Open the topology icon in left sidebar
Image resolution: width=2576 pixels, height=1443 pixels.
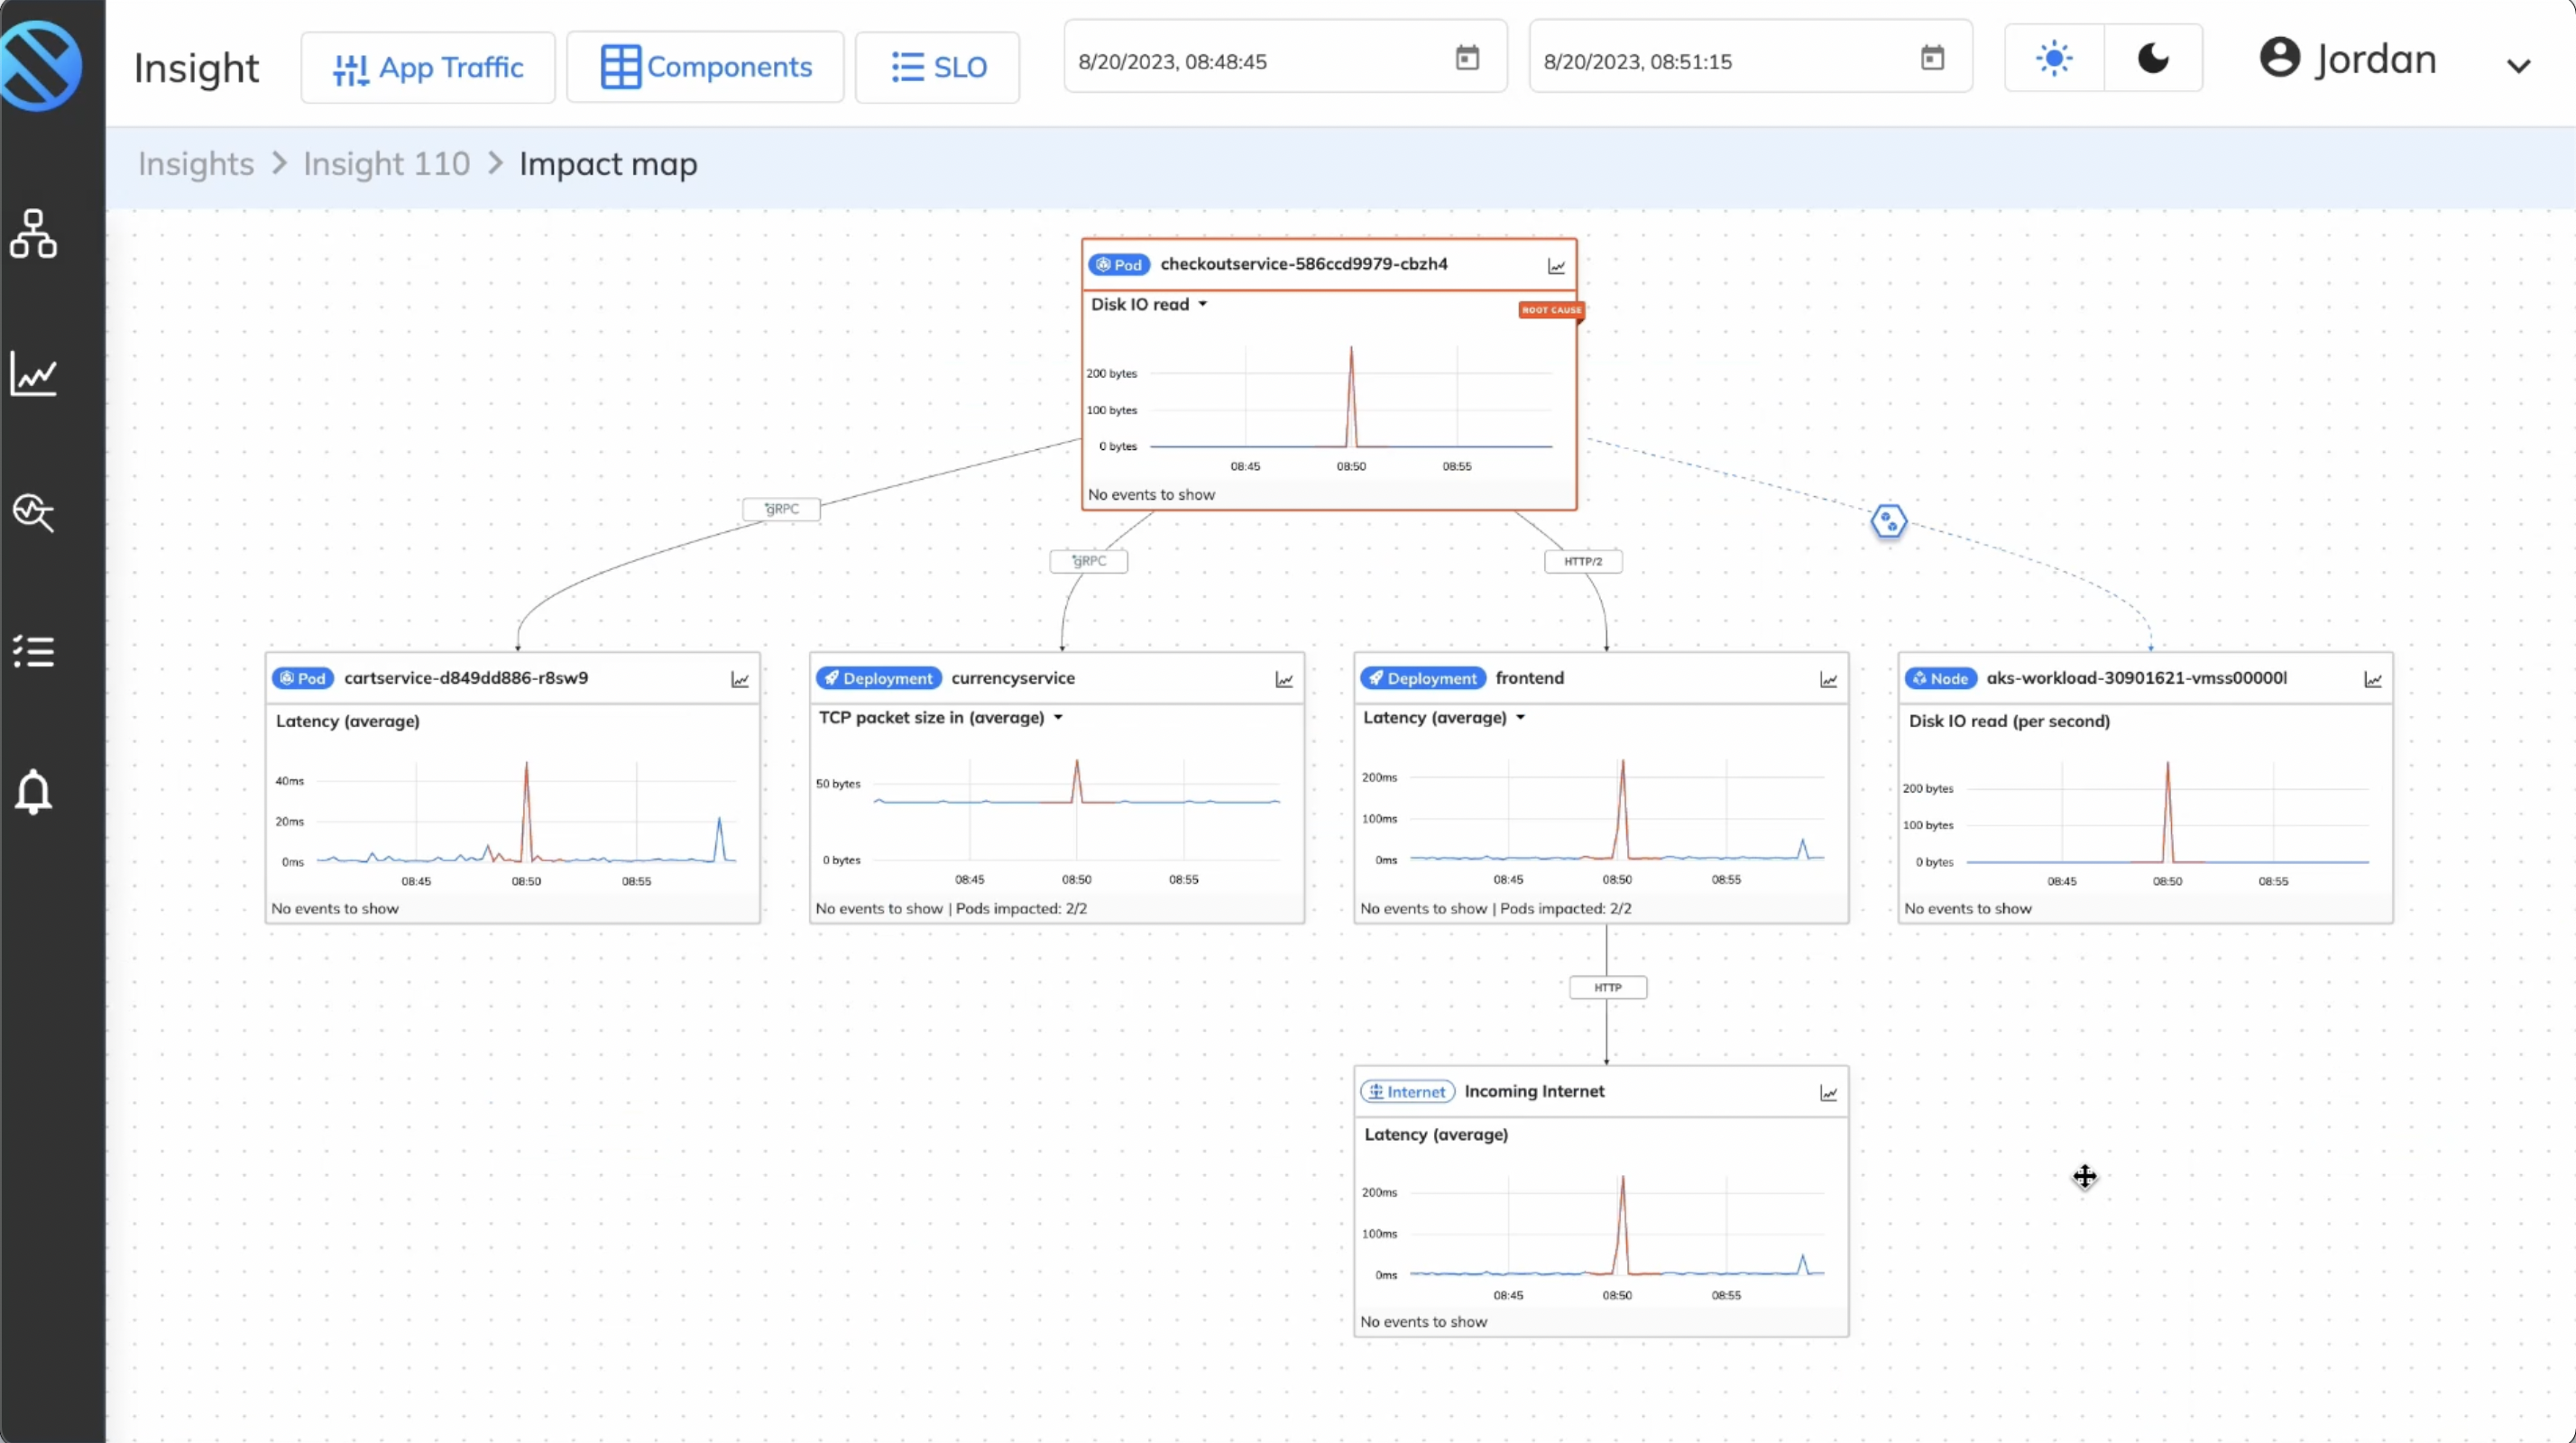coord(34,234)
